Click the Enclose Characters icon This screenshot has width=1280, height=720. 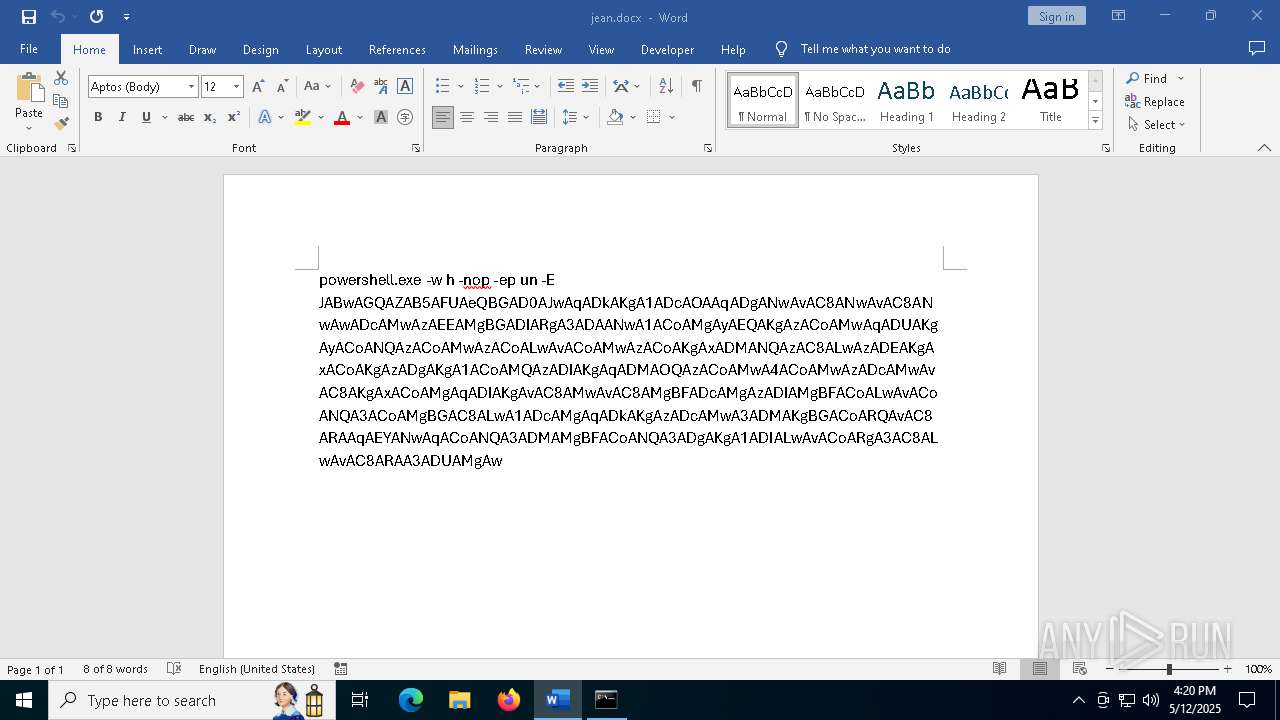[x=405, y=118]
